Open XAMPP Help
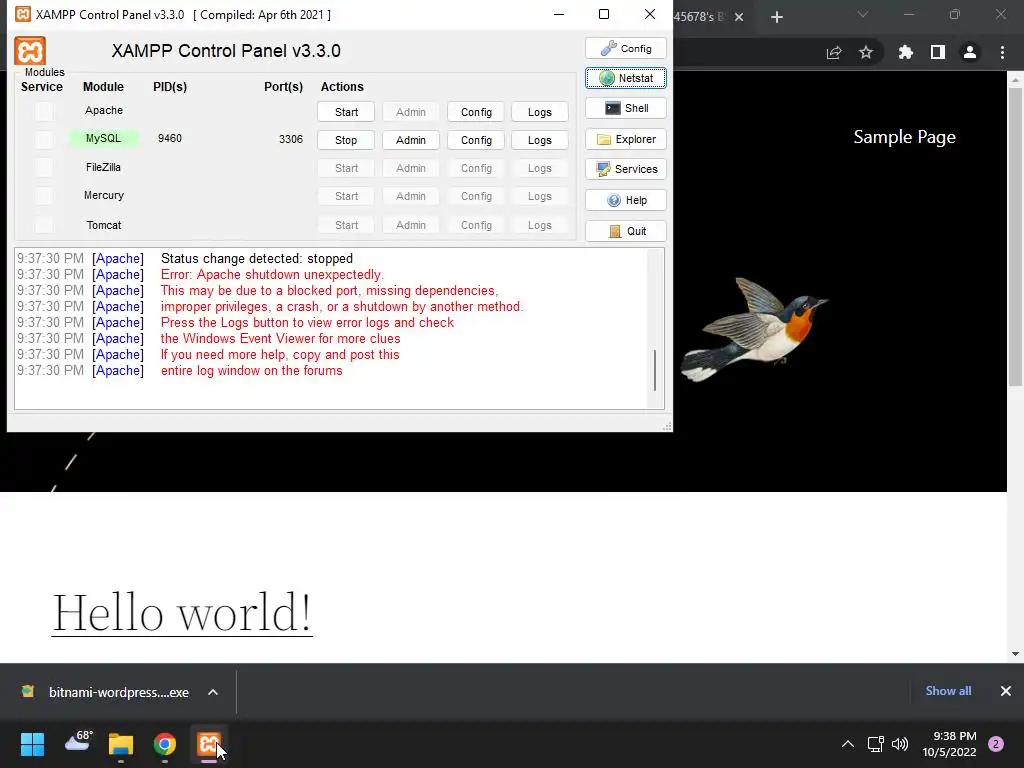The image size is (1024, 768). coord(626,200)
